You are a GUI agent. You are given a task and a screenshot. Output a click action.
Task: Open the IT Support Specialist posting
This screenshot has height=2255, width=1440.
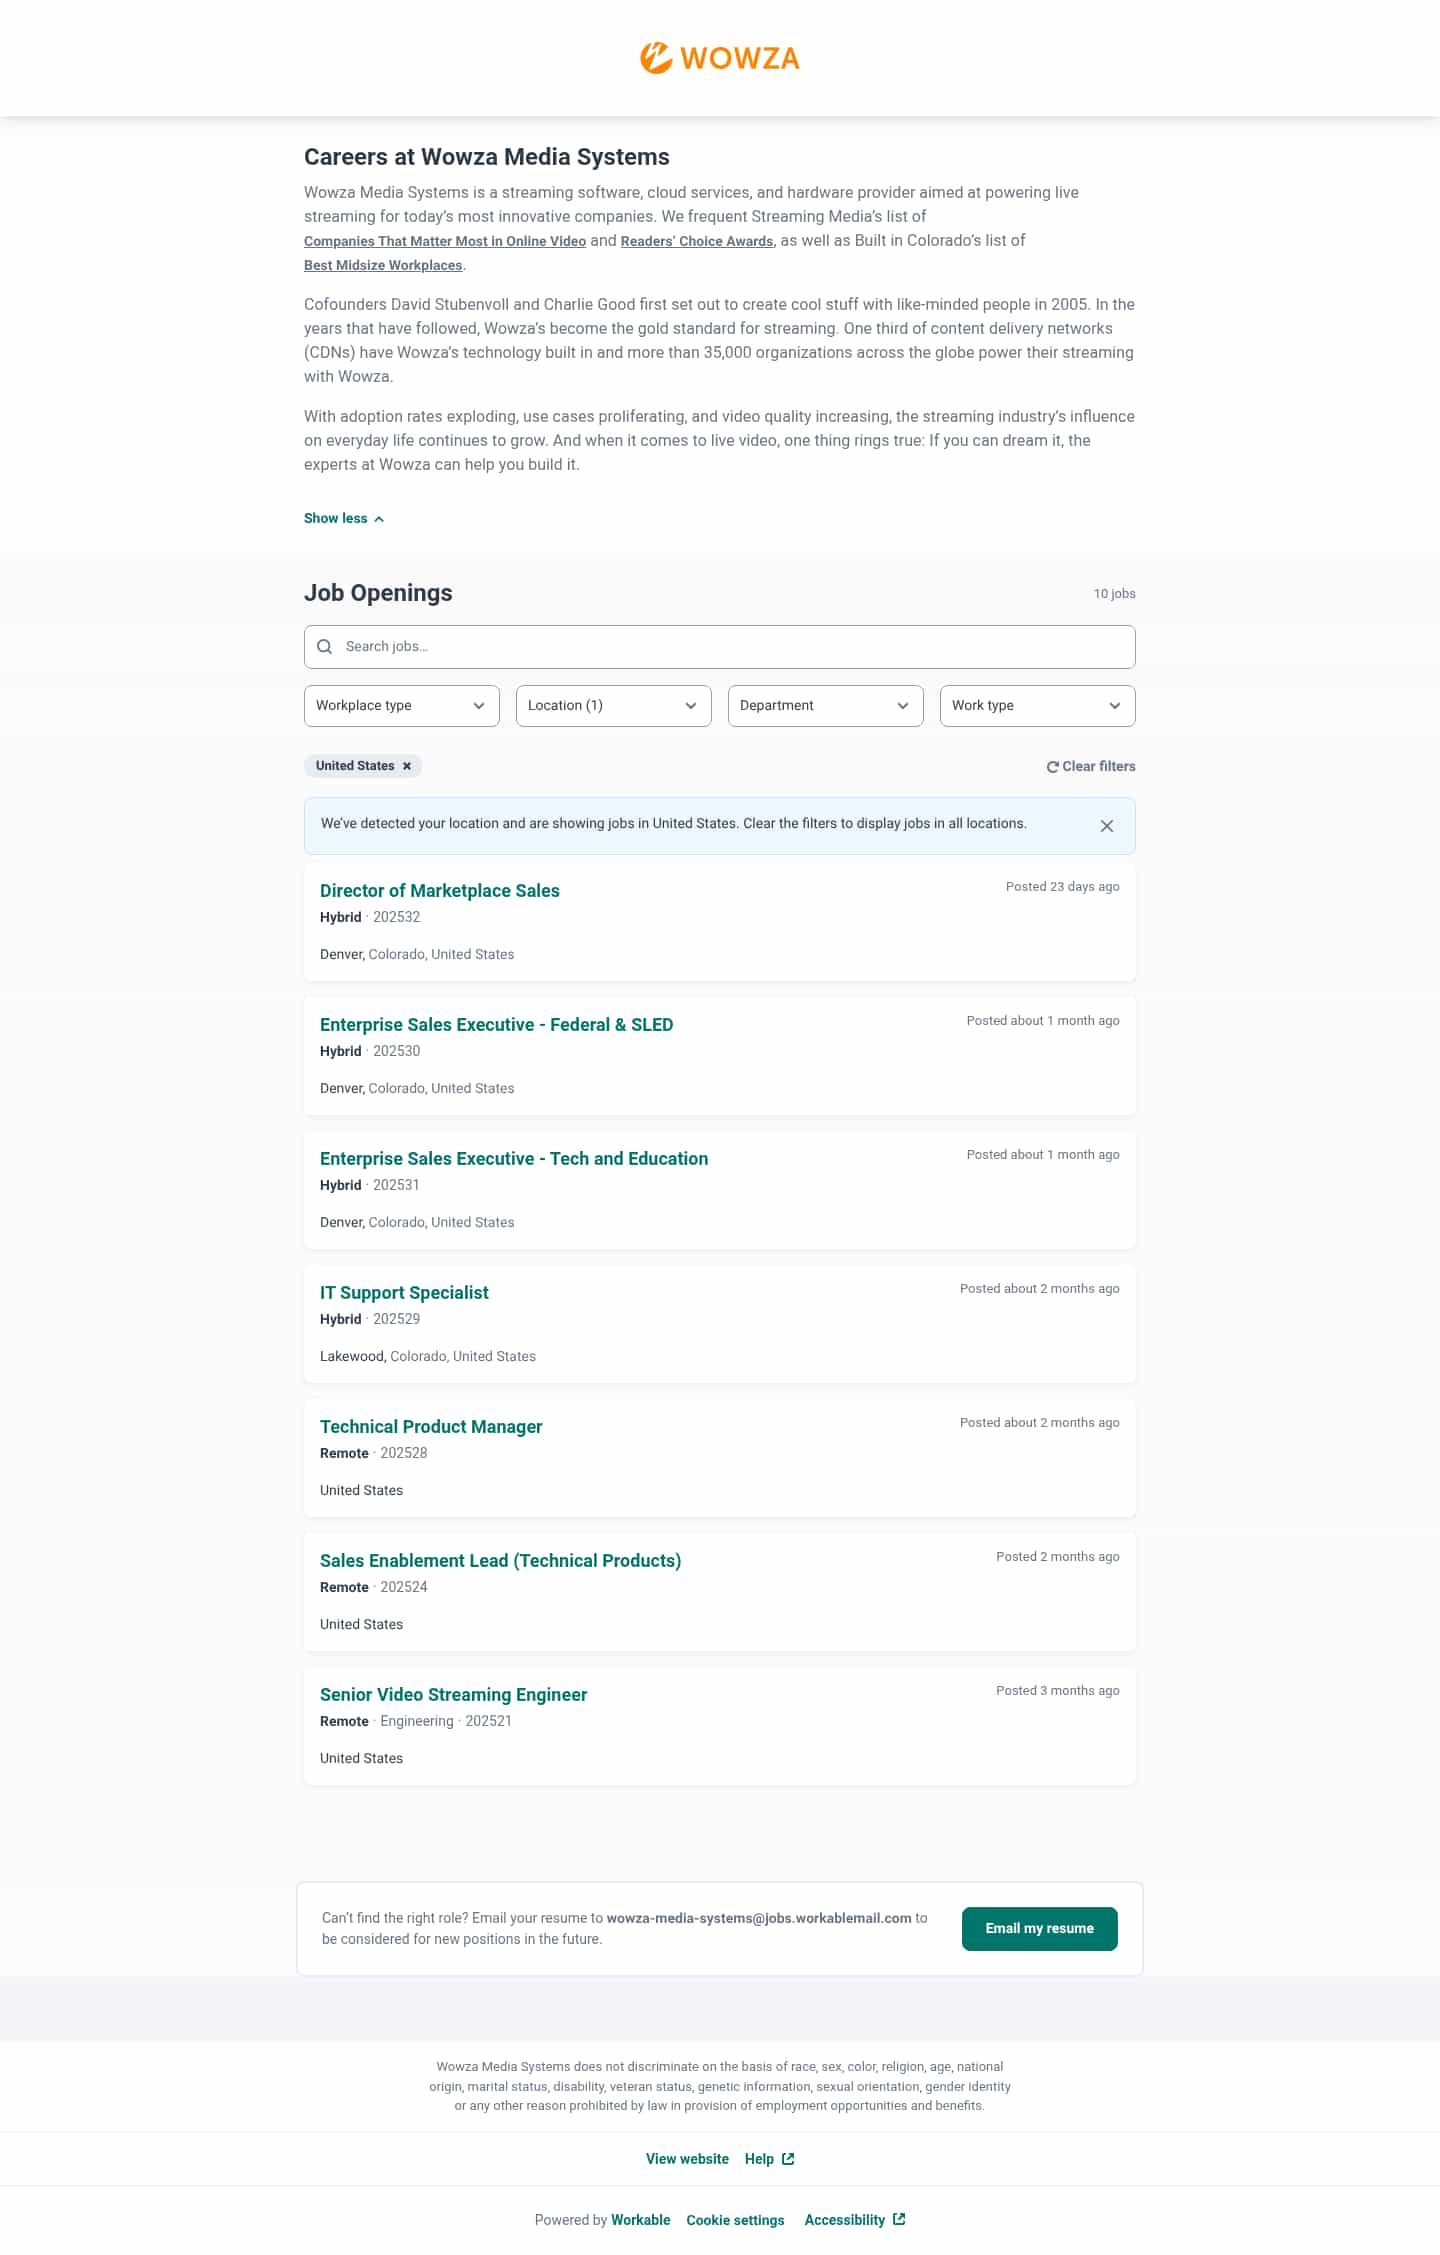pos(404,1293)
